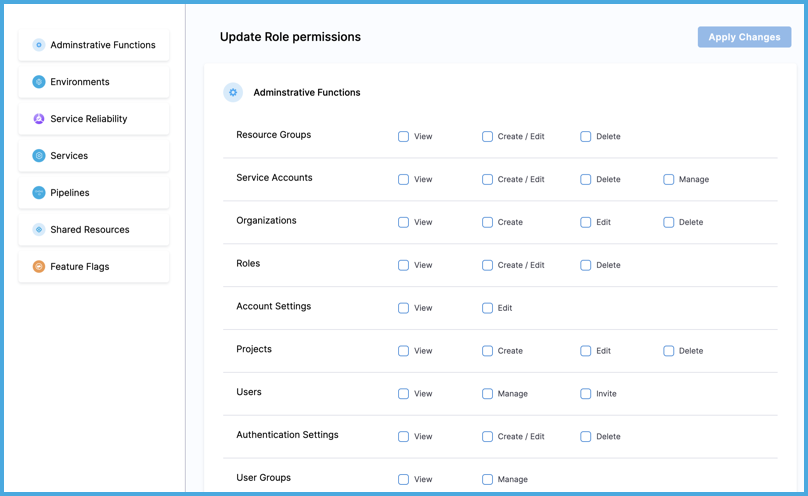Viewport: 808px width, 496px height.
Task: Click the Service Reliability purple icon
Action: click(x=39, y=119)
